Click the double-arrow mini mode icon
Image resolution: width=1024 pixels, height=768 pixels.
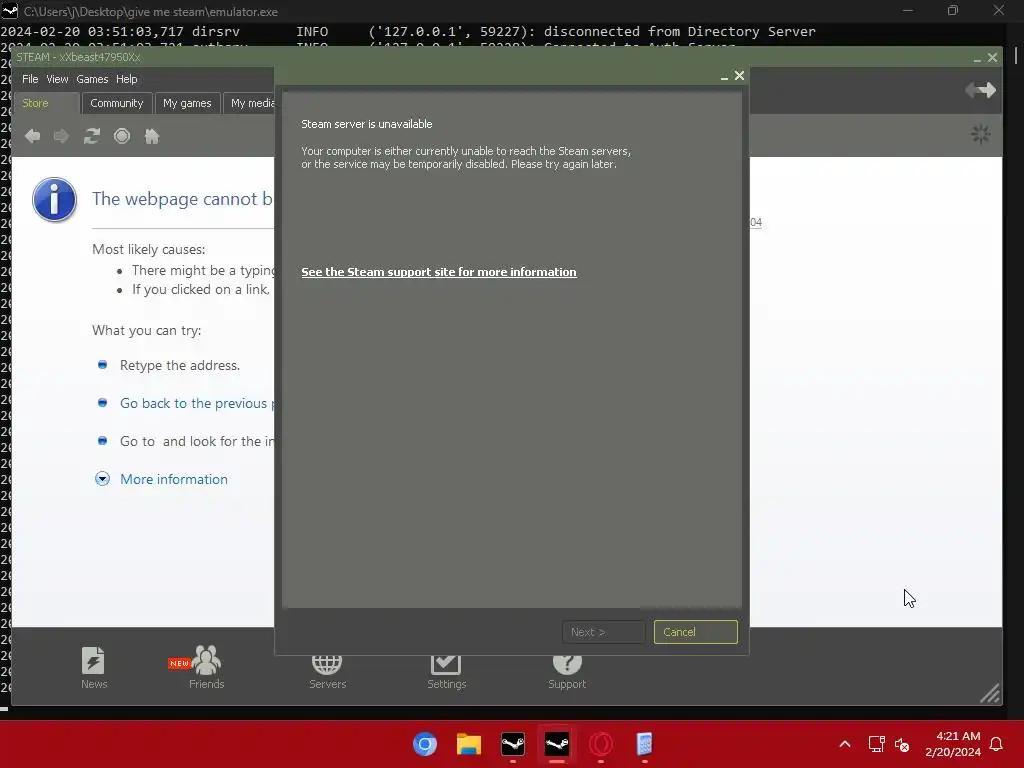pos(981,90)
